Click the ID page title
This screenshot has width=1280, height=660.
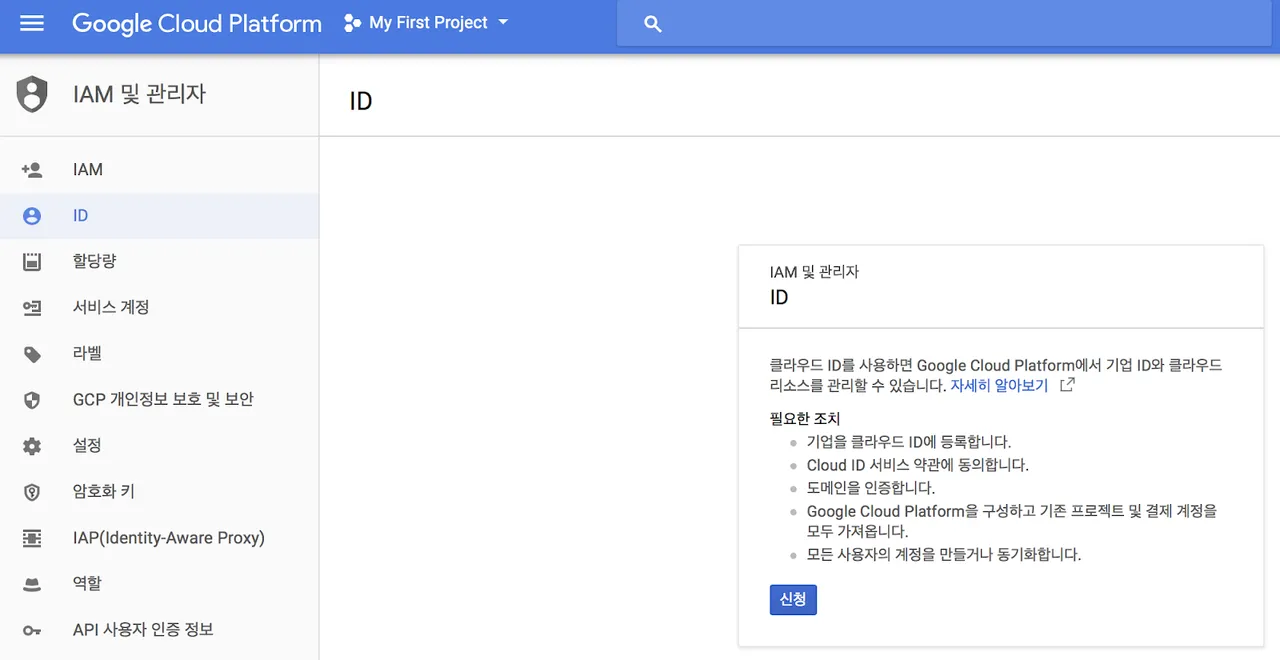(361, 101)
